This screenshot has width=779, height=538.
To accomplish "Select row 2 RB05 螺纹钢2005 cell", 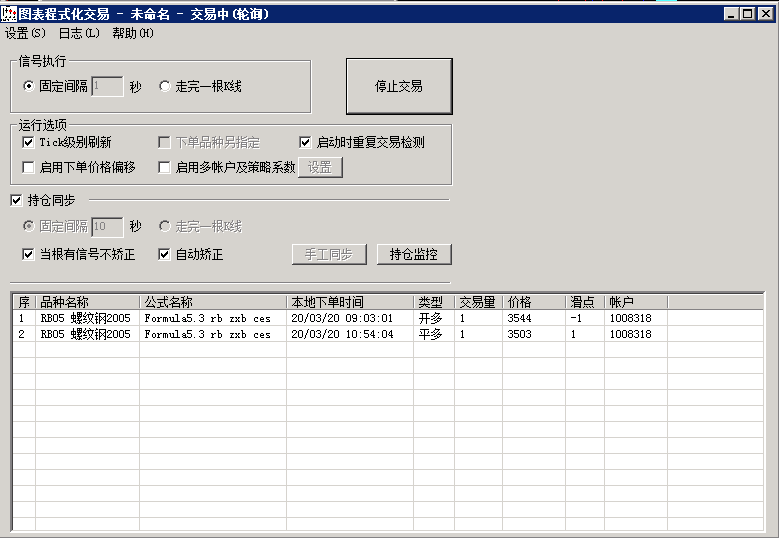I will coord(85,334).
